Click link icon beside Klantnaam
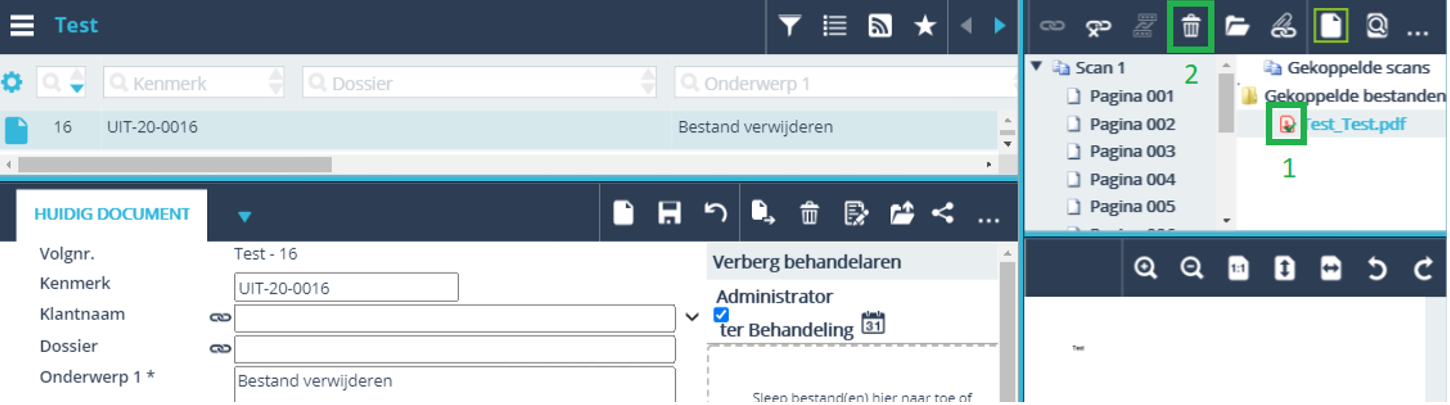Viewport: 1450px width, 405px height. tap(220, 318)
